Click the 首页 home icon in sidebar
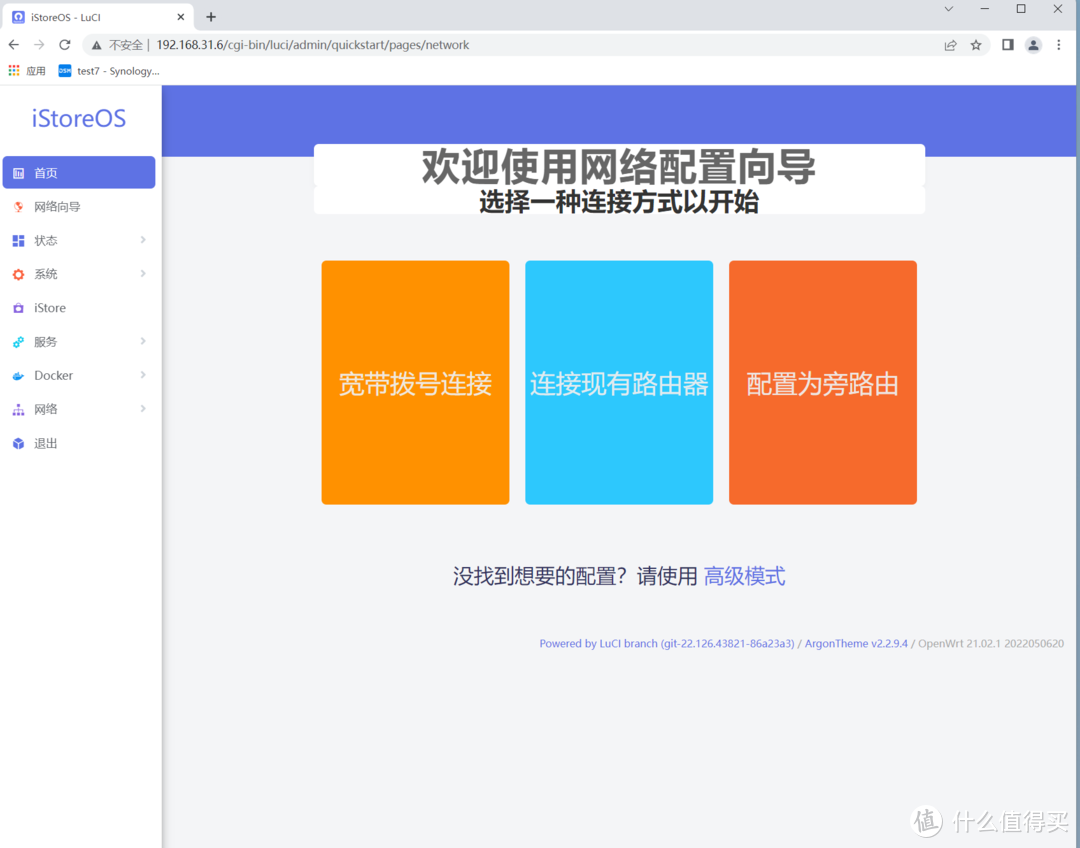Image resolution: width=1080 pixels, height=848 pixels. click(x=18, y=173)
